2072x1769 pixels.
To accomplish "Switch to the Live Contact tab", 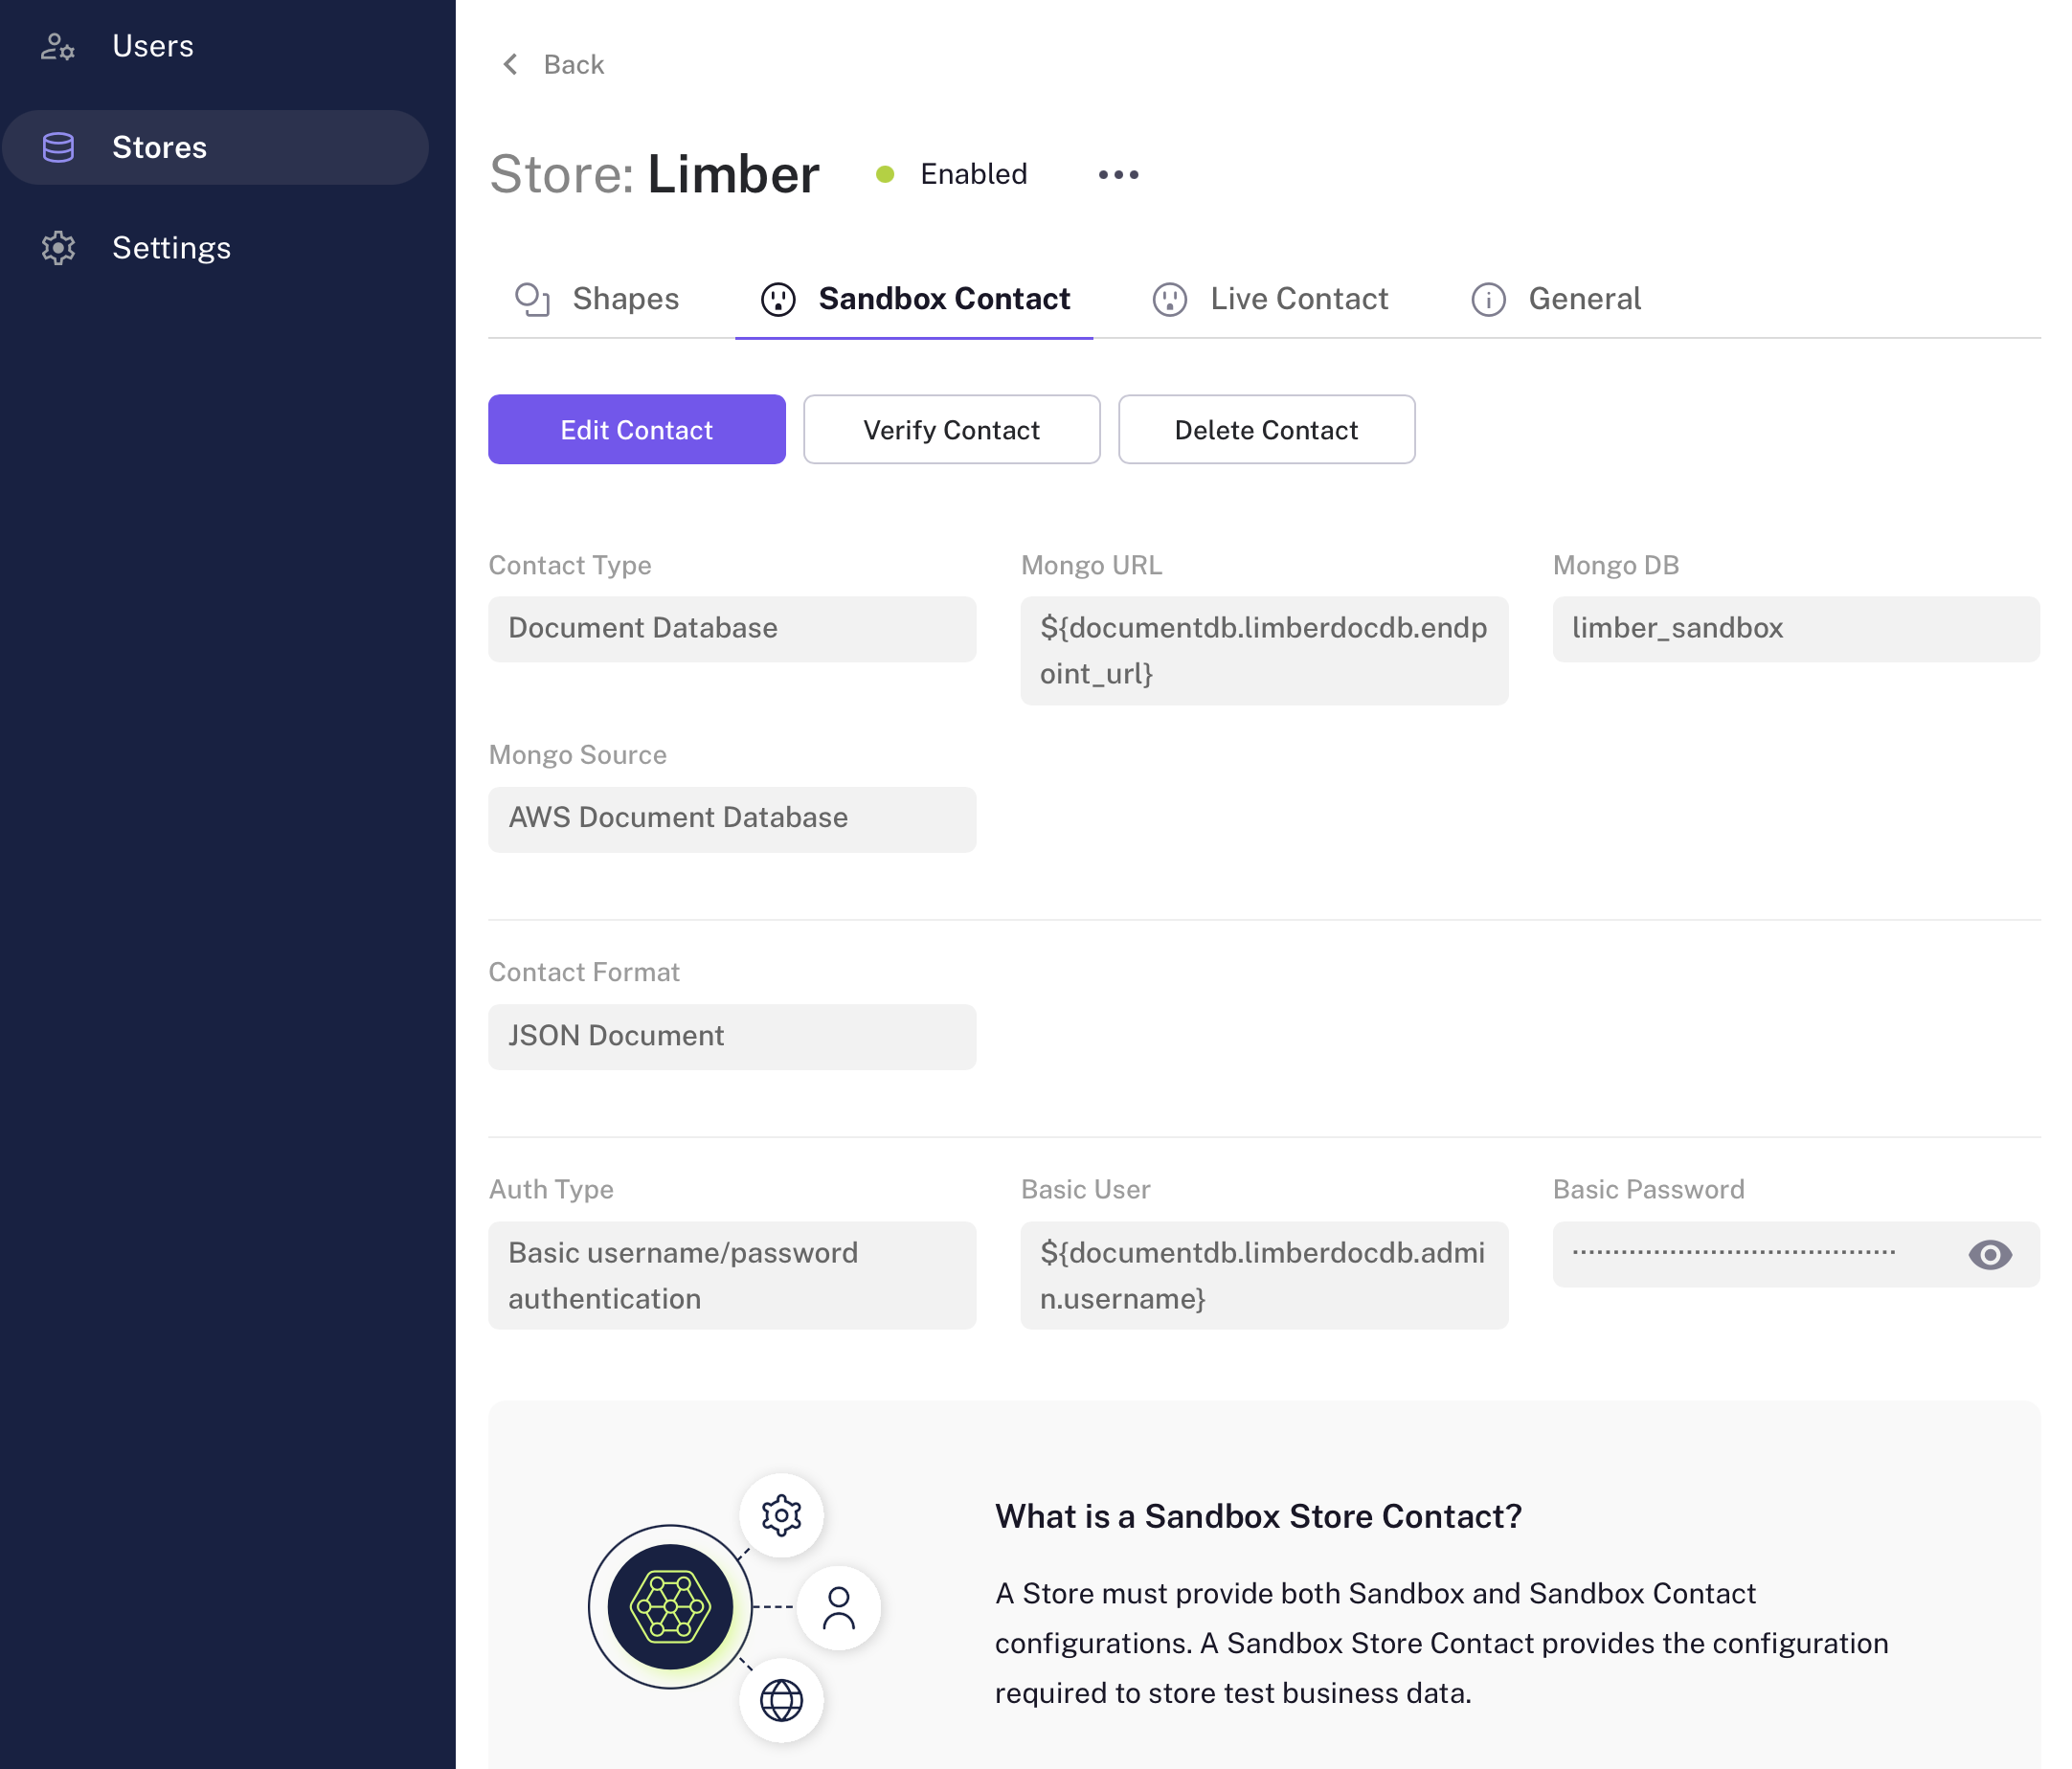I will pyautogui.click(x=1270, y=299).
